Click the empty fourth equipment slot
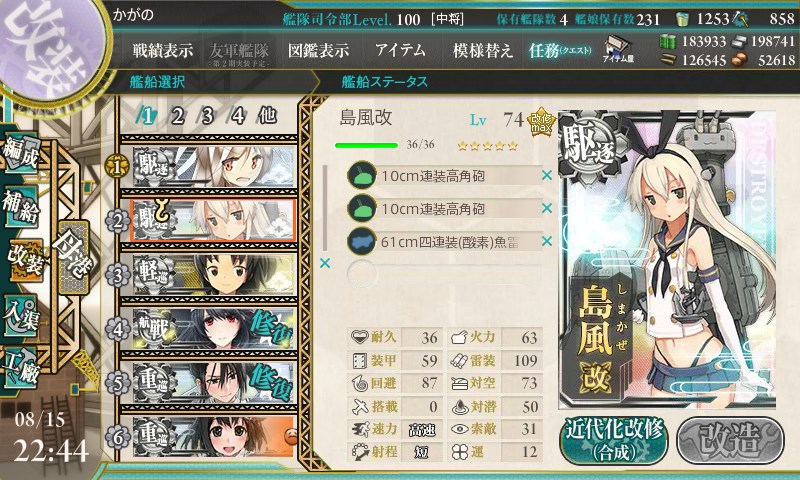This screenshot has width=800, height=480. click(x=444, y=274)
